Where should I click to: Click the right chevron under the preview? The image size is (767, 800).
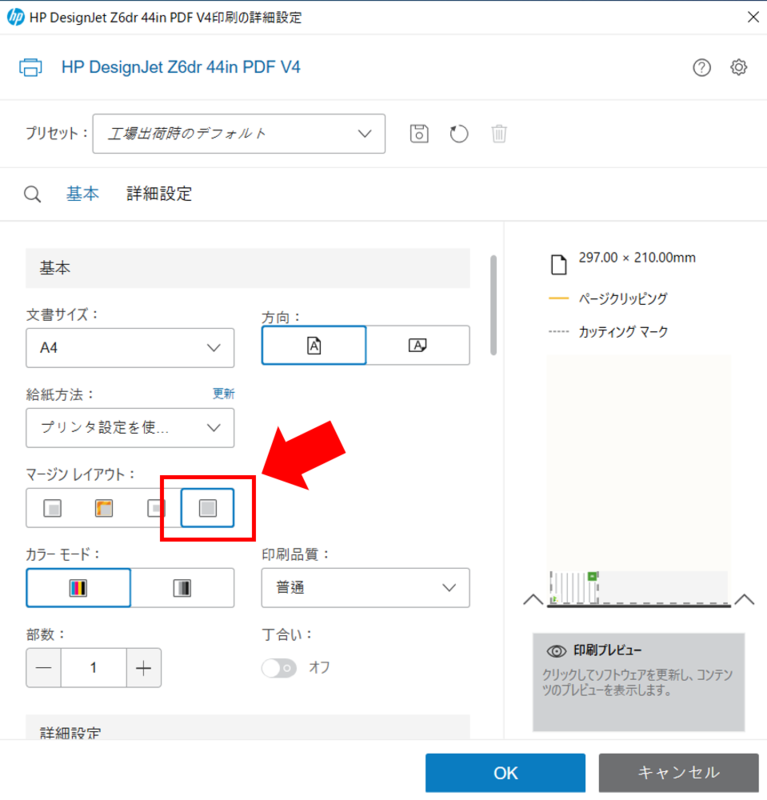745,599
